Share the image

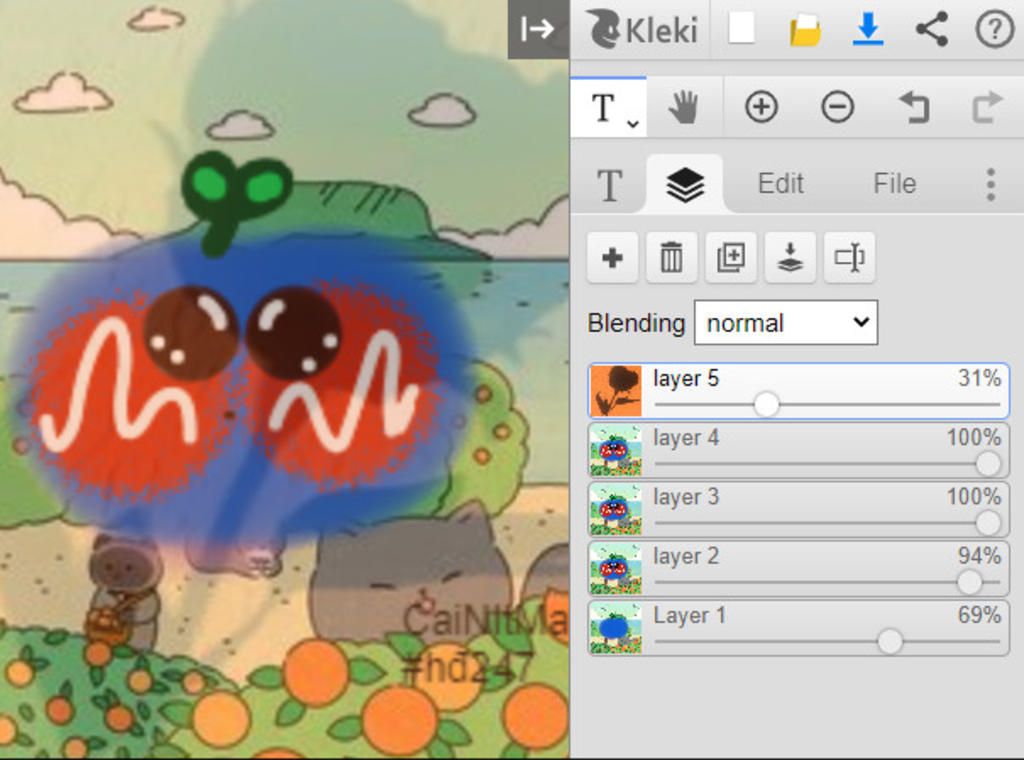tap(932, 29)
